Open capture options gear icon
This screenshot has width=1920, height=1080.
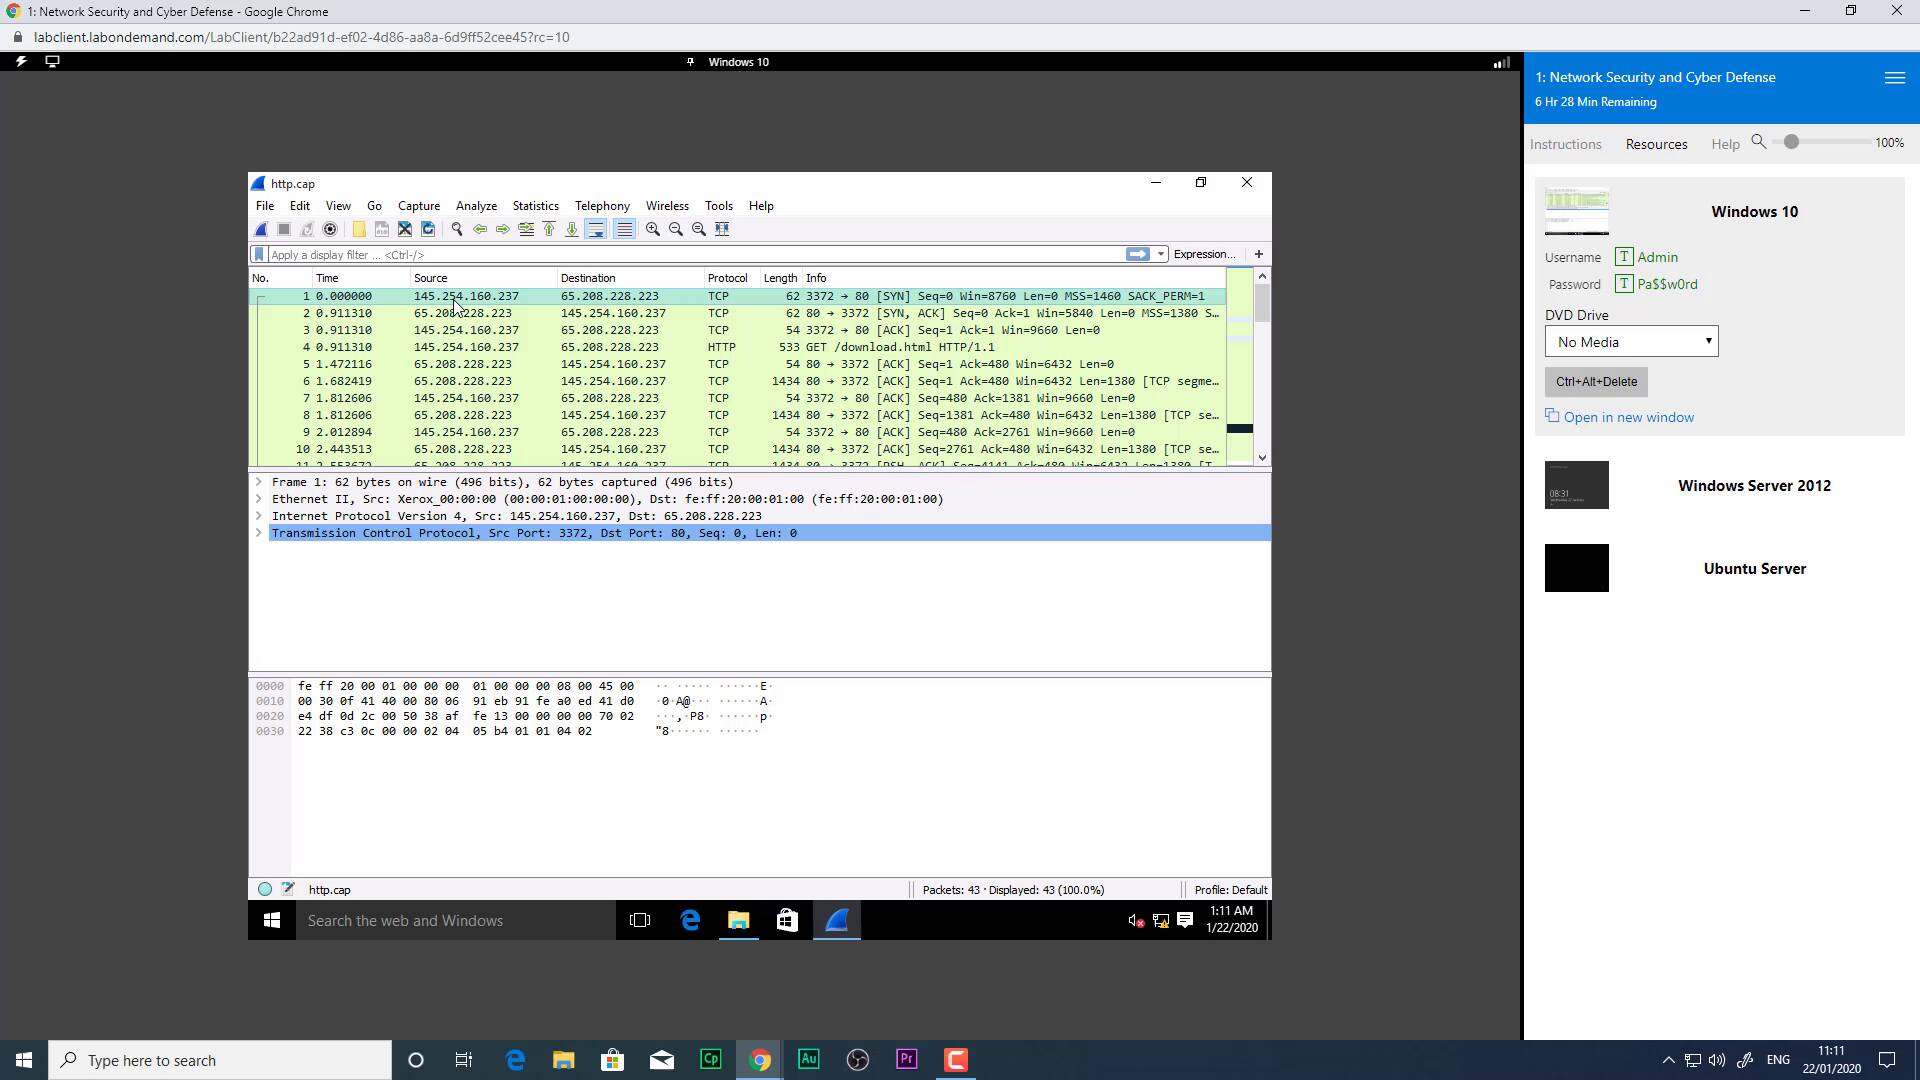point(330,229)
